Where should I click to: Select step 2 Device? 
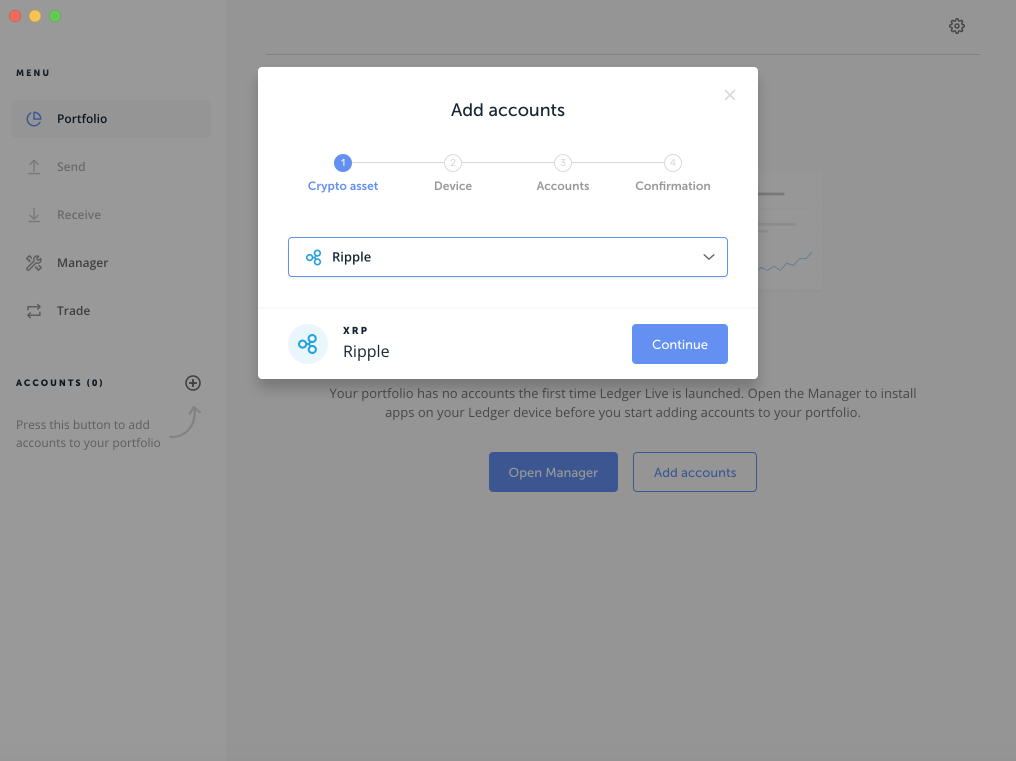pos(453,173)
